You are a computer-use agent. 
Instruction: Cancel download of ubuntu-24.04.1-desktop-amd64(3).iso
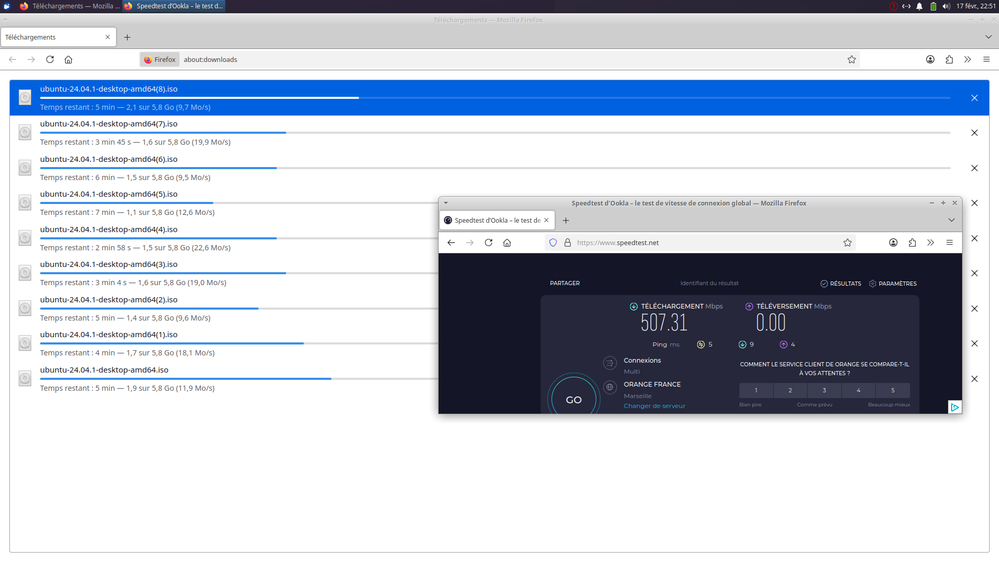pos(974,273)
